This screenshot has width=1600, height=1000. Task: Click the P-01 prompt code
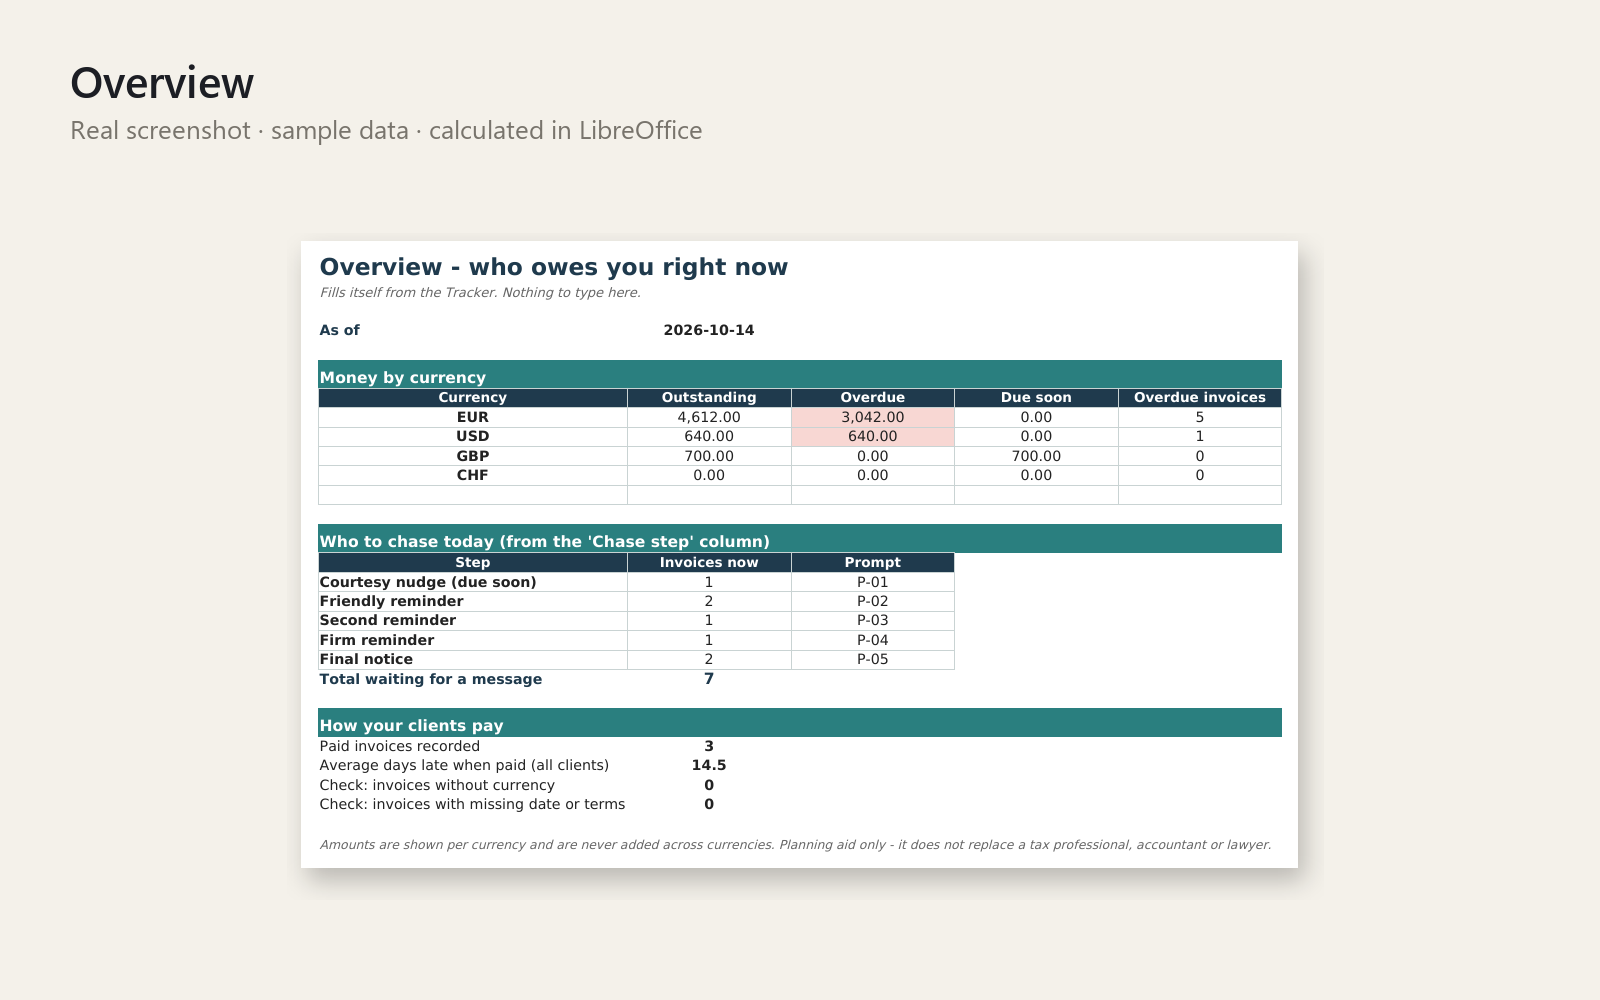point(872,582)
